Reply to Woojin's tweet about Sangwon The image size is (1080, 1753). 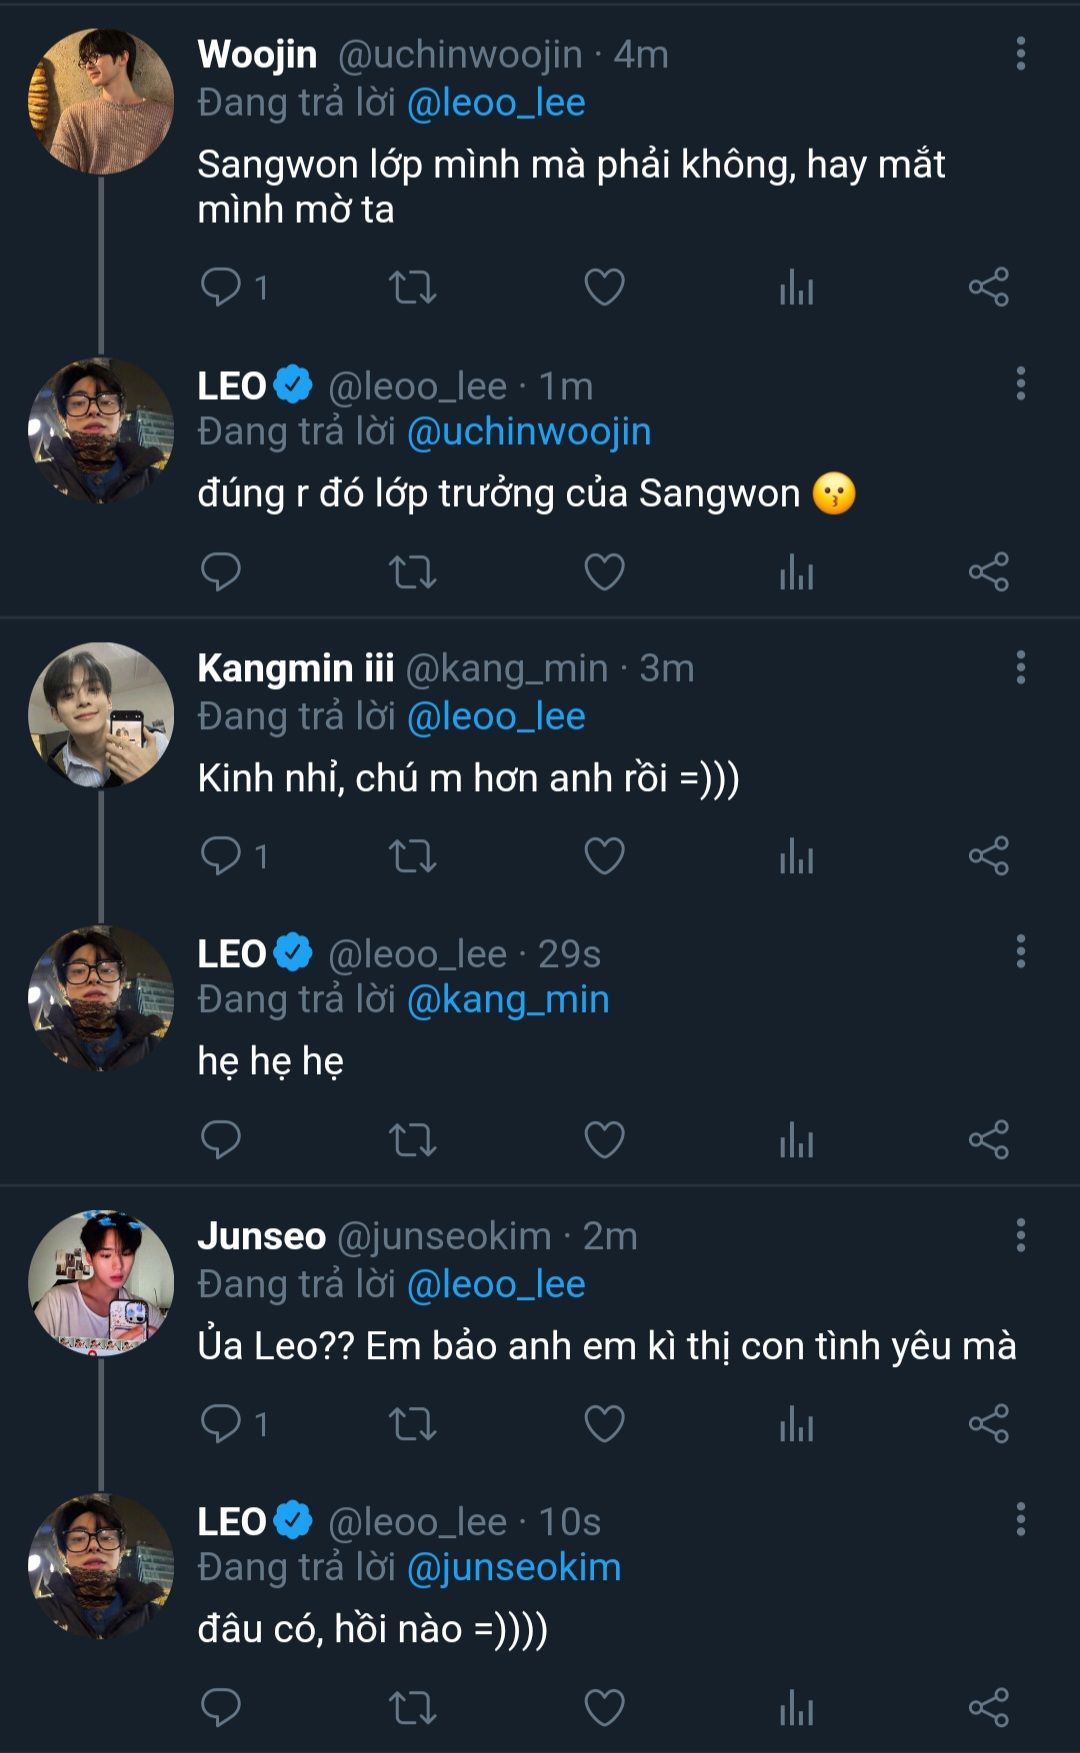[x=221, y=288]
